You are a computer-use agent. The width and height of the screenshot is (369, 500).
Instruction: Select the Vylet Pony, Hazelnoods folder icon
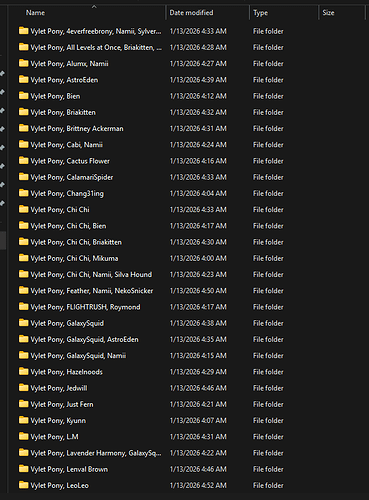coord(23,371)
